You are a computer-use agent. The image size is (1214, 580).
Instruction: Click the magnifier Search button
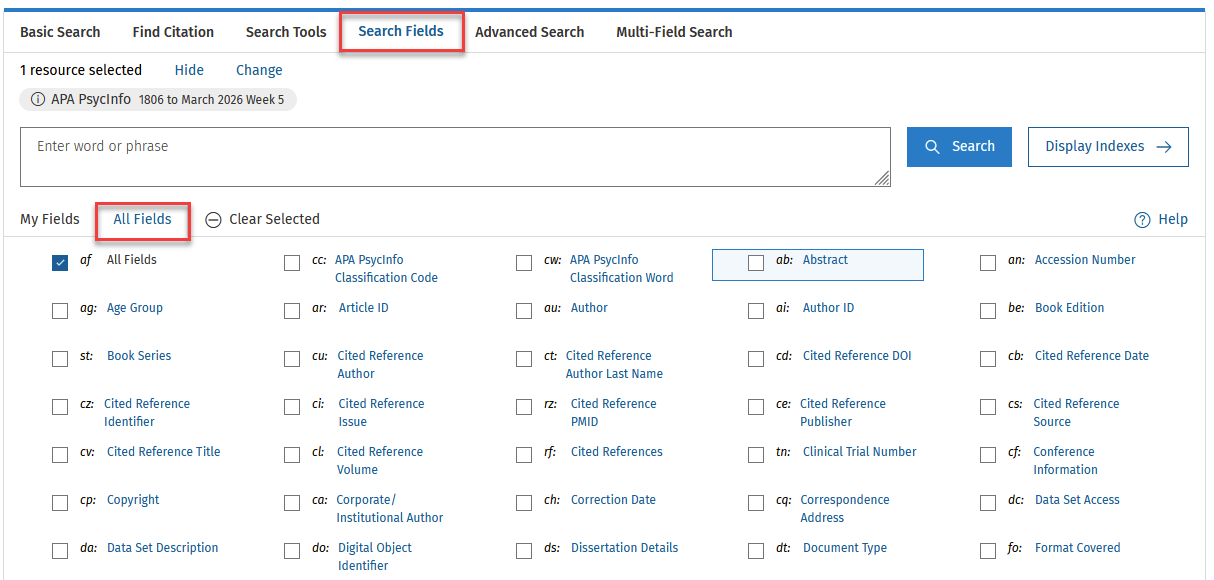coord(959,147)
